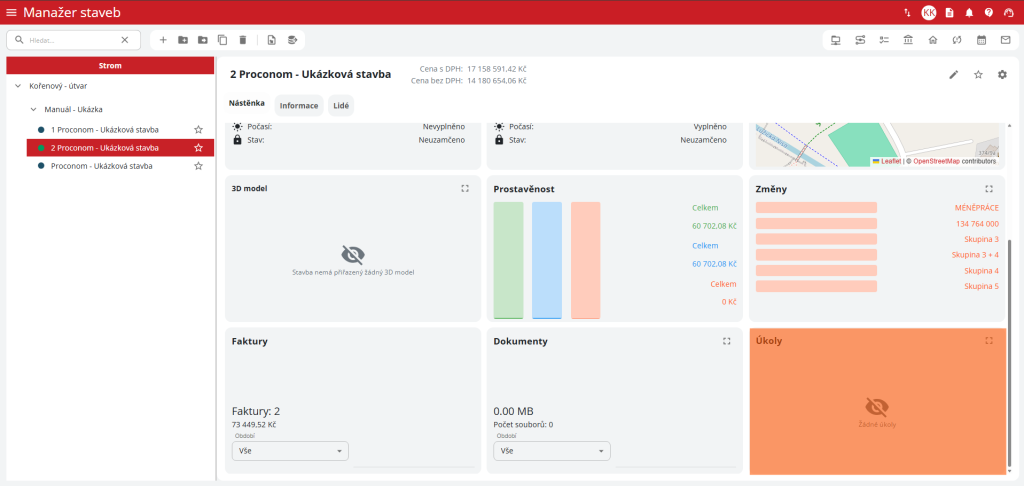1024x486 pixels.
Task: Click the calendar icon in right toolbar
Action: point(981,40)
